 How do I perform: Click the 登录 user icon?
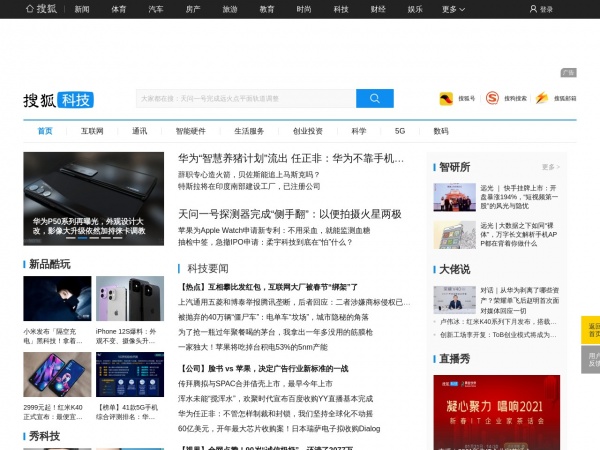click(x=533, y=9)
